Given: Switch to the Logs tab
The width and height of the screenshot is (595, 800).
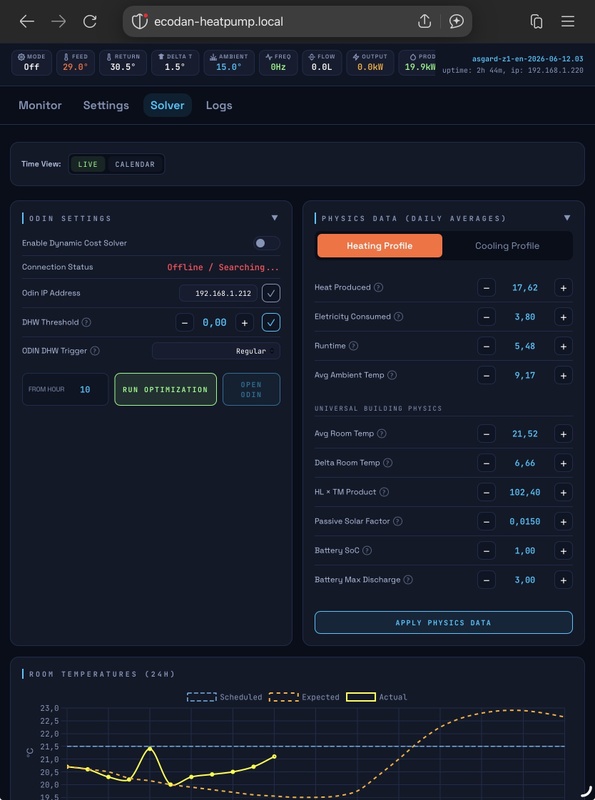Looking at the screenshot, I should click(x=219, y=105).
